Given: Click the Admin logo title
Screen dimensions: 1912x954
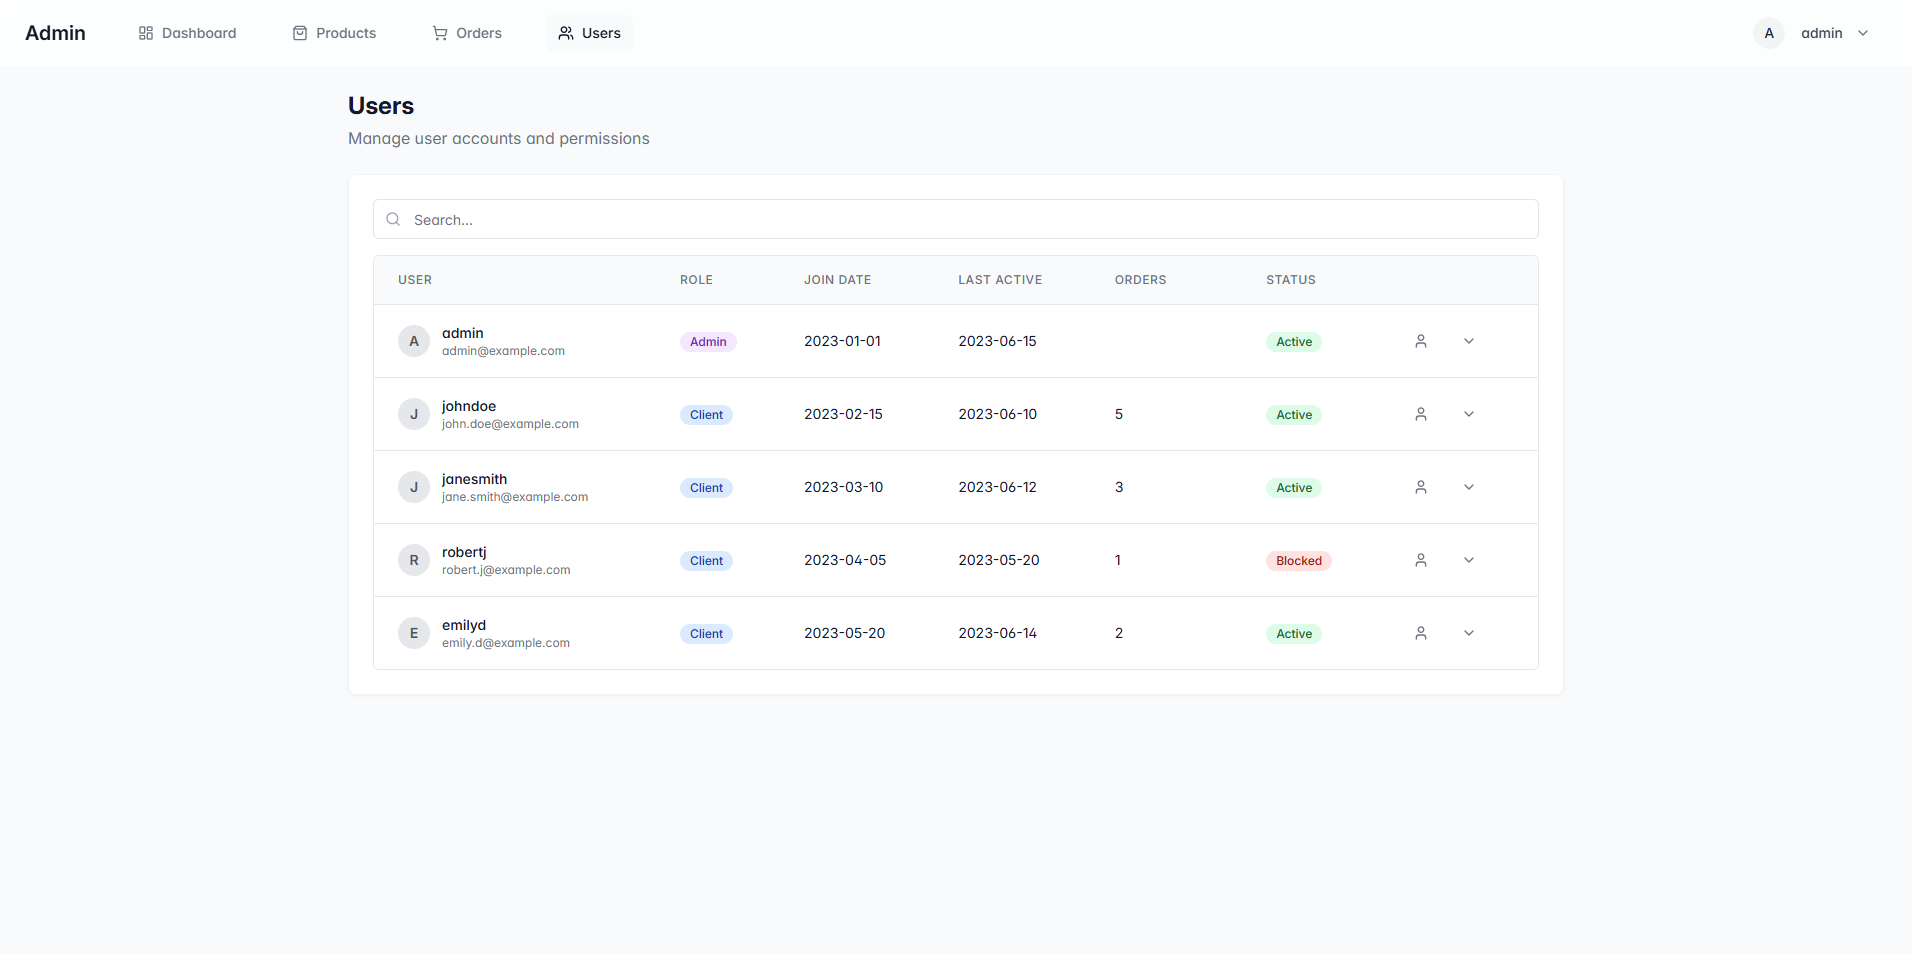Looking at the screenshot, I should [x=55, y=33].
